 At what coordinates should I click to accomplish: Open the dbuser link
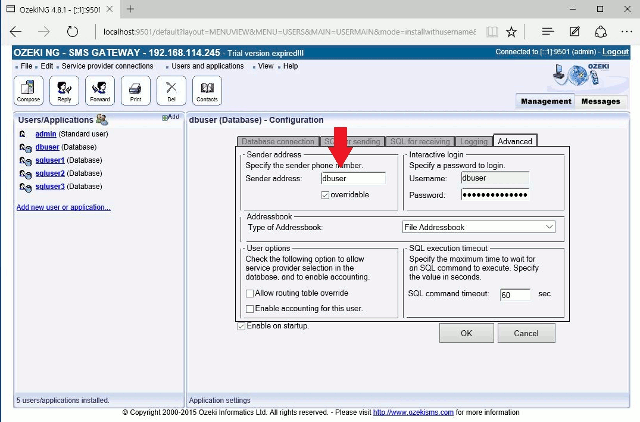click(x=47, y=147)
